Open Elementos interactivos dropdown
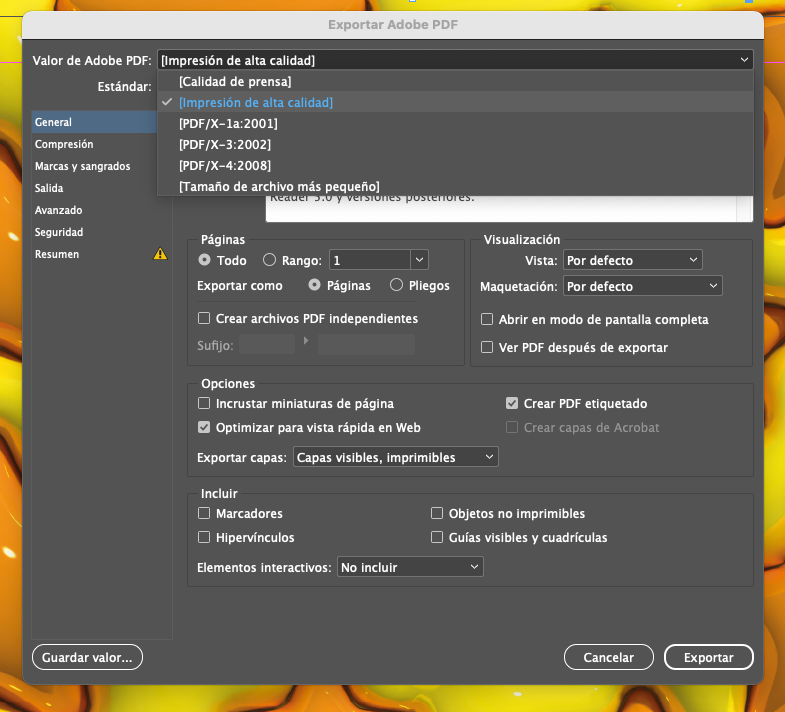785x712 pixels. pyautogui.click(x=410, y=567)
